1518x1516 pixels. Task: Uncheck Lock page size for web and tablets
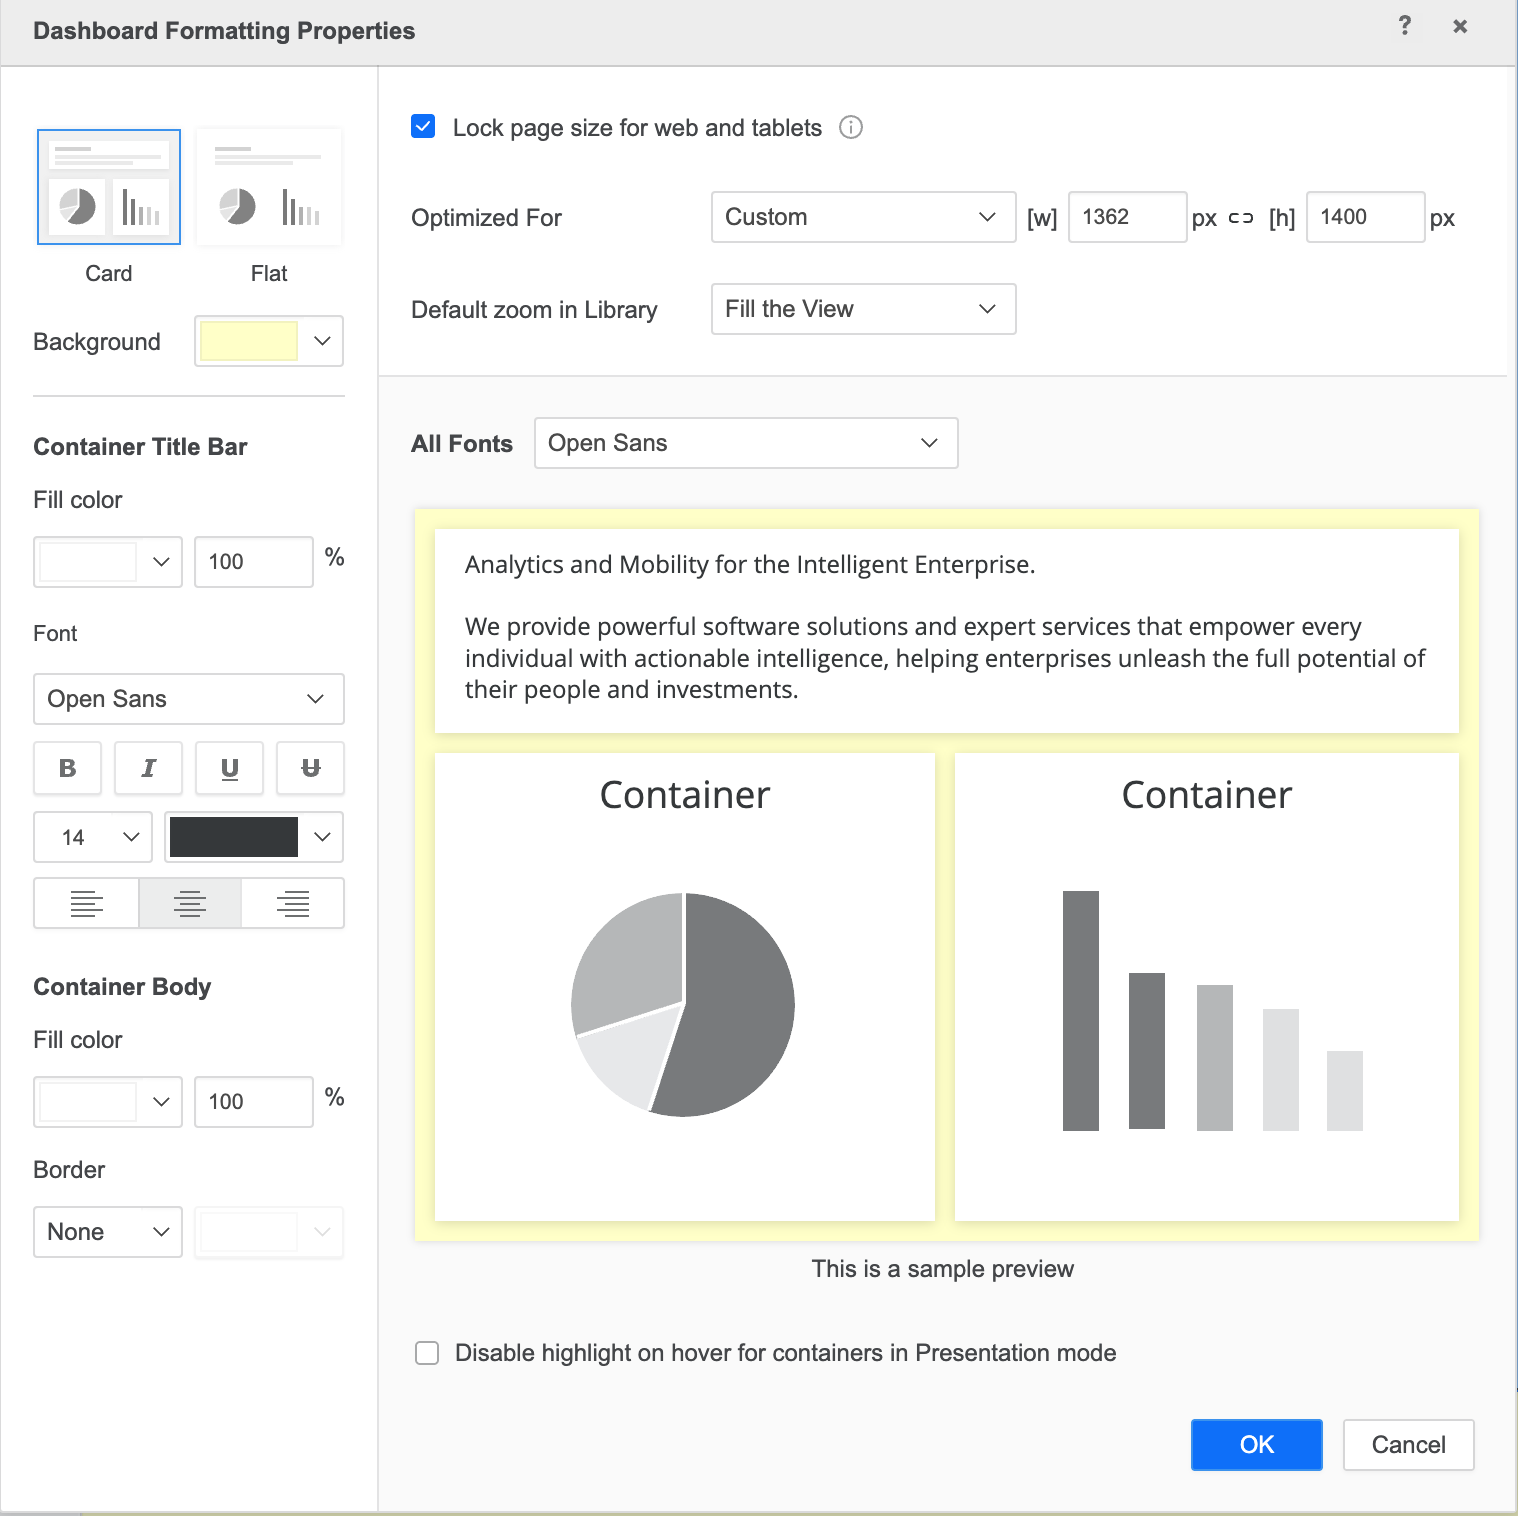pyautogui.click(x=423, y=127)
